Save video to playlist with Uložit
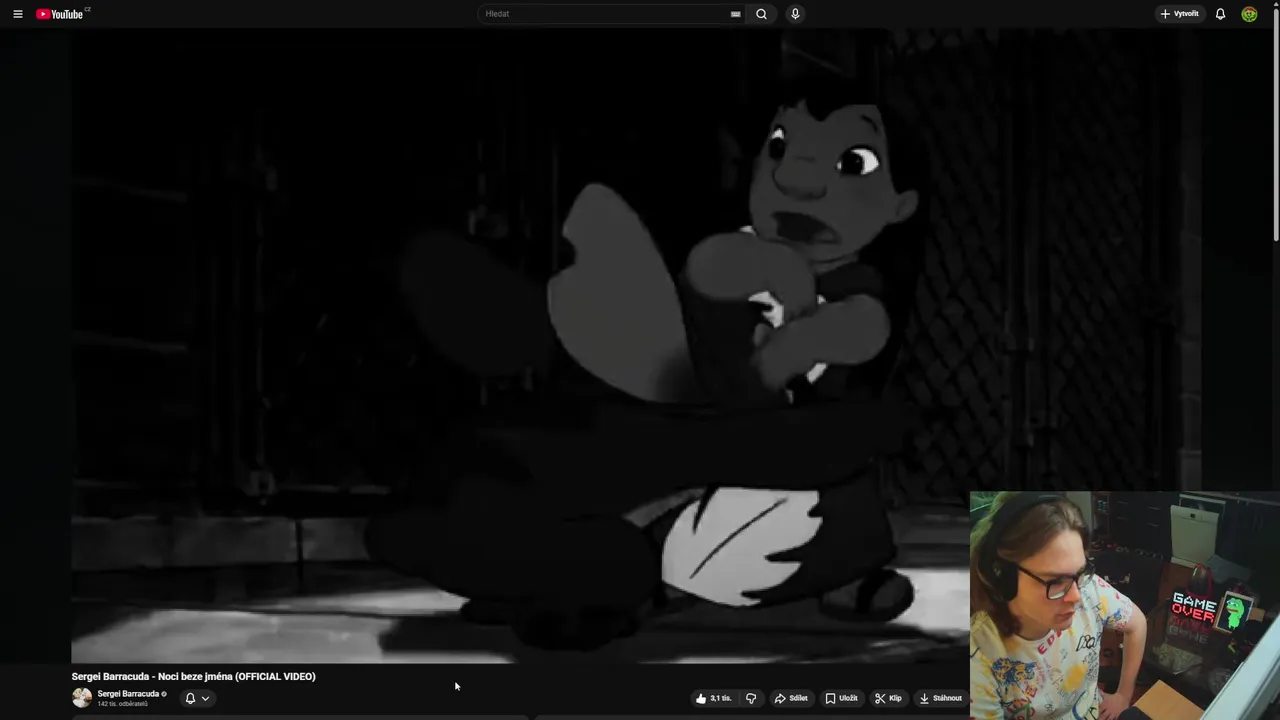 click(841, 698)
